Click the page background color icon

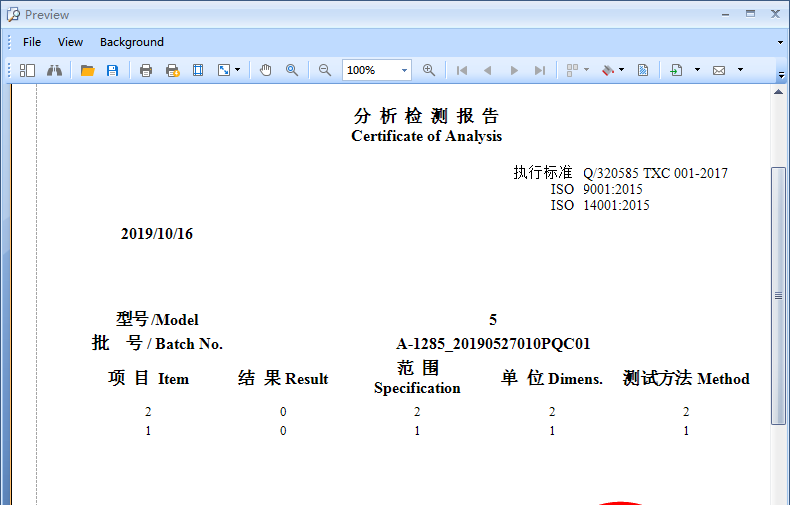[x=608, y=70]
